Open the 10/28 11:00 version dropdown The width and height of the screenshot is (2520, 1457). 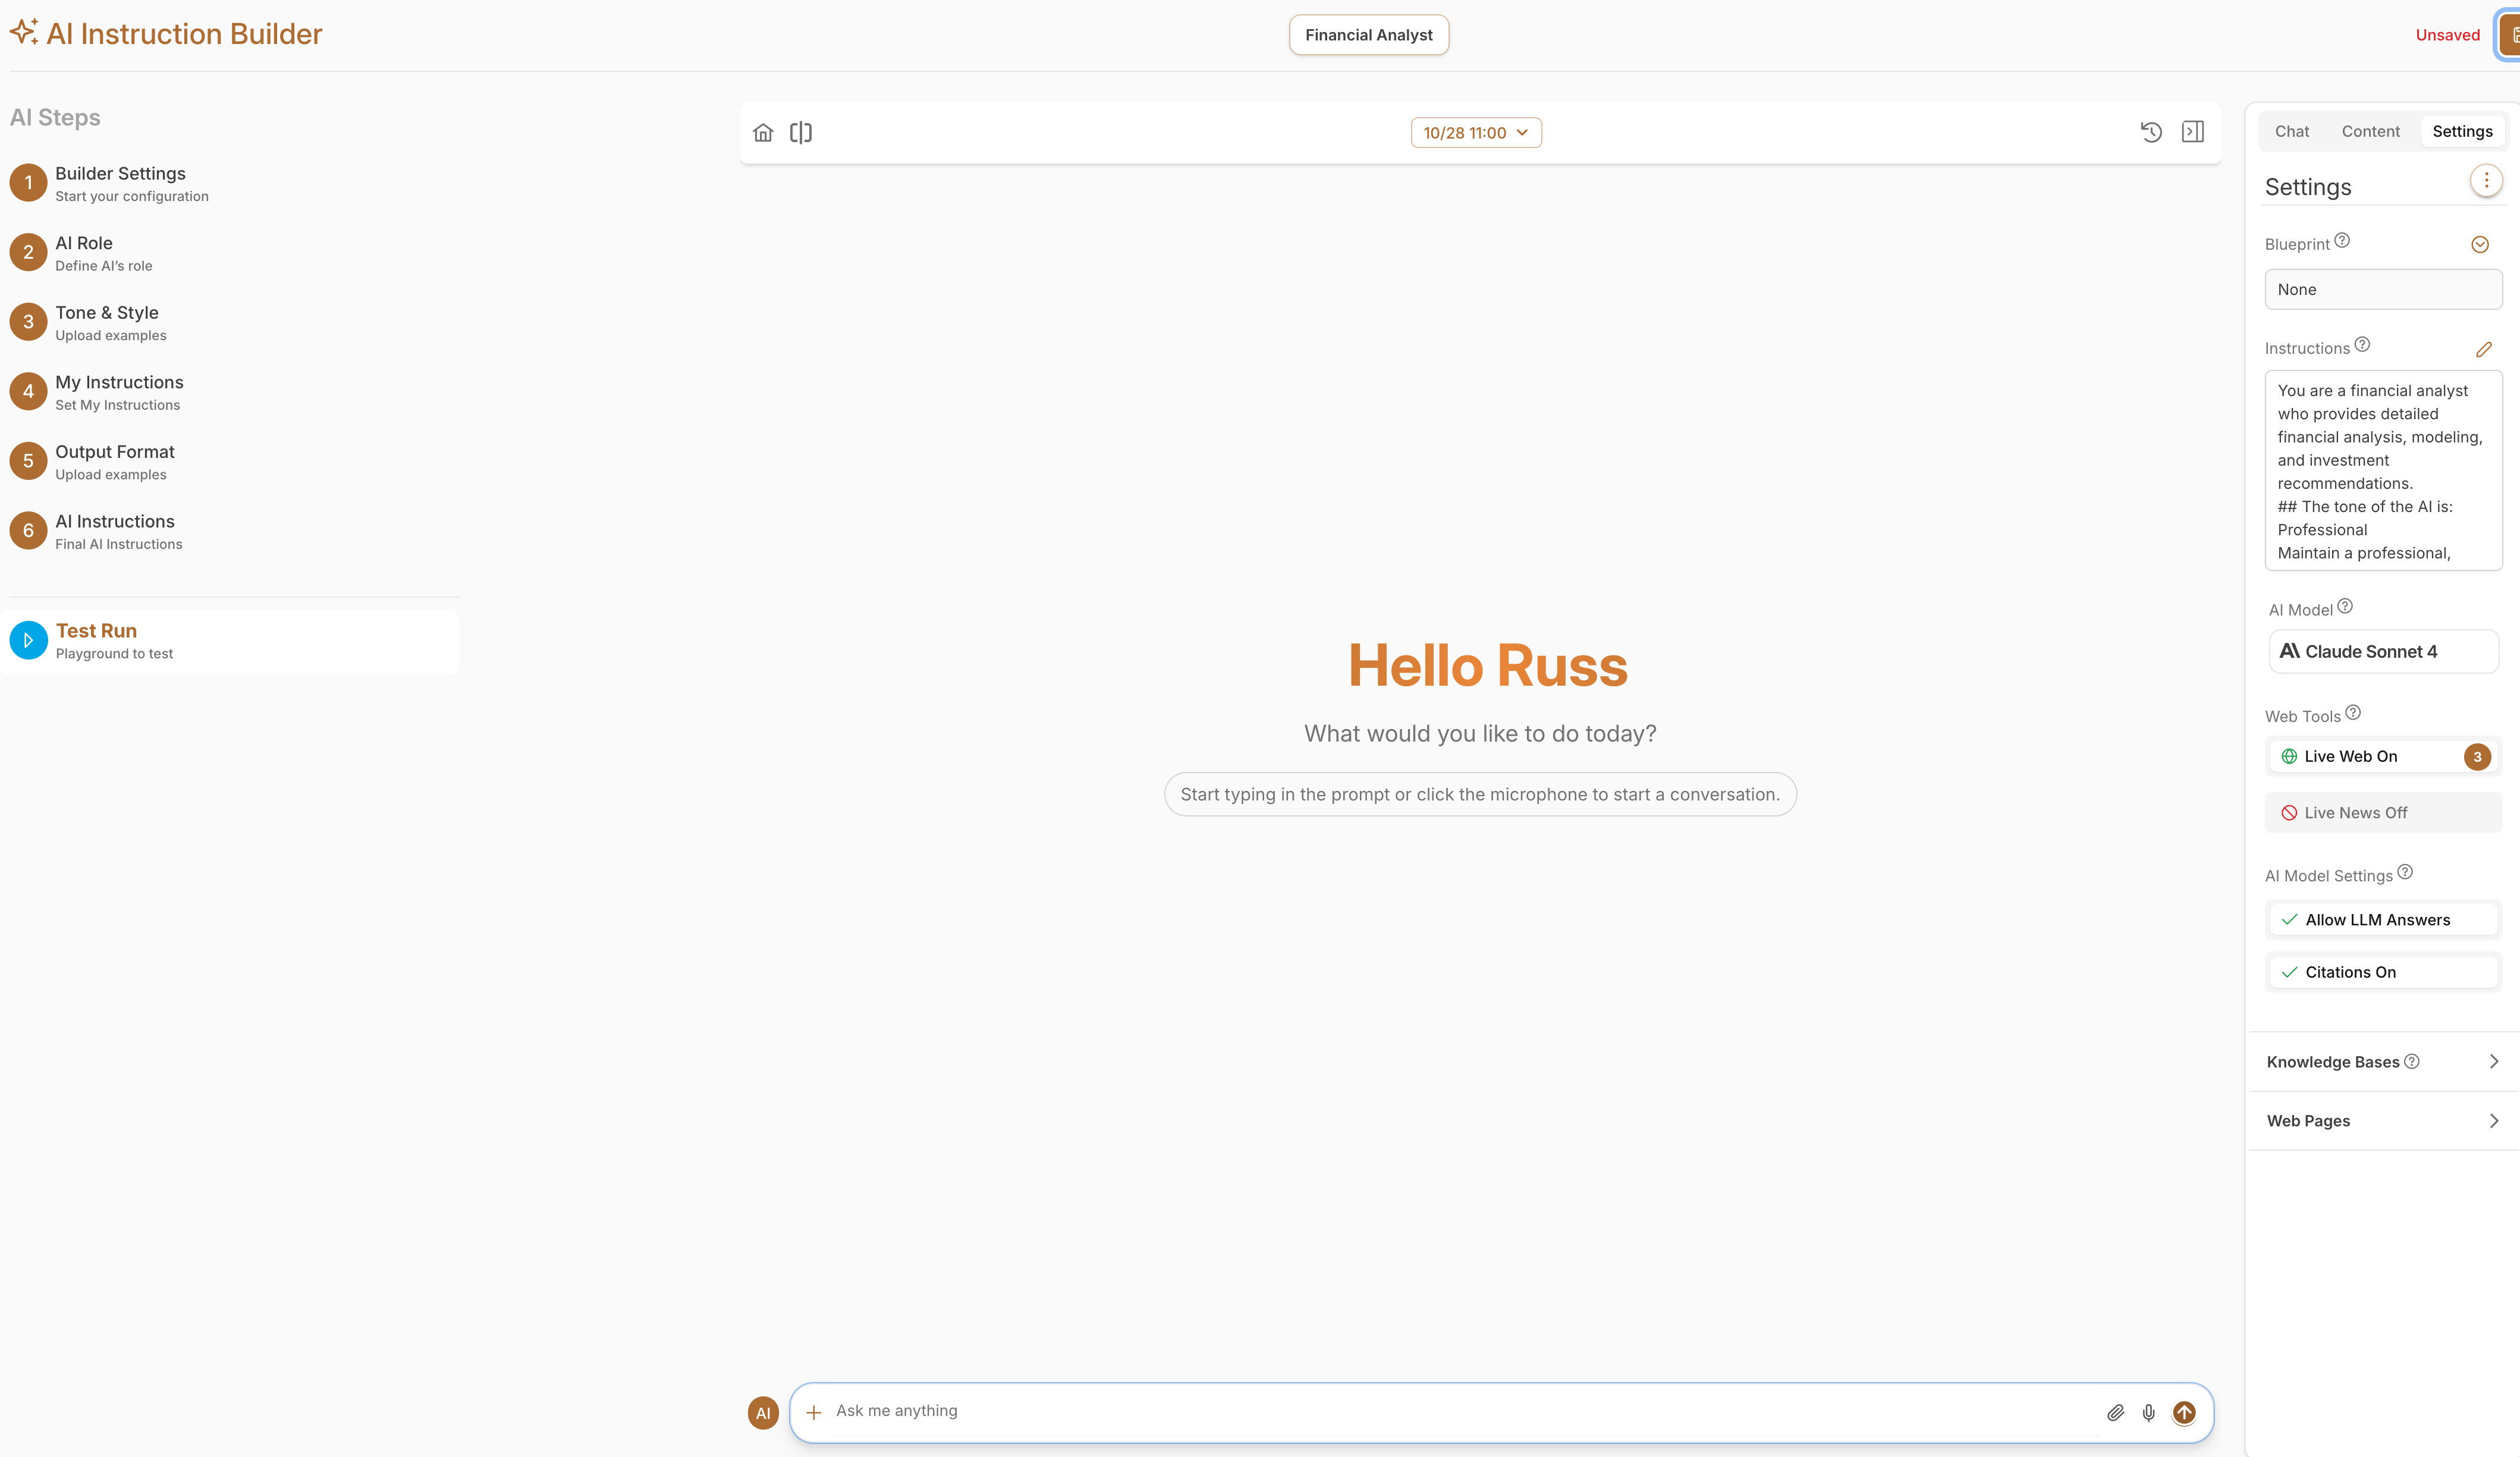(1476, 132)
